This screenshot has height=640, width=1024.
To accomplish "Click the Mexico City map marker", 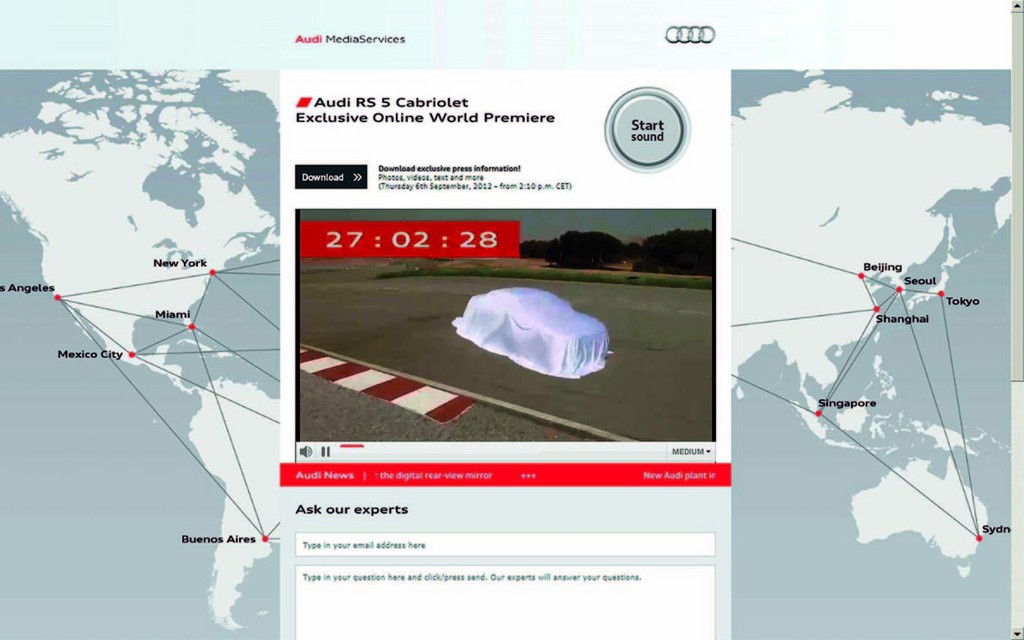I will click(132, 355).
